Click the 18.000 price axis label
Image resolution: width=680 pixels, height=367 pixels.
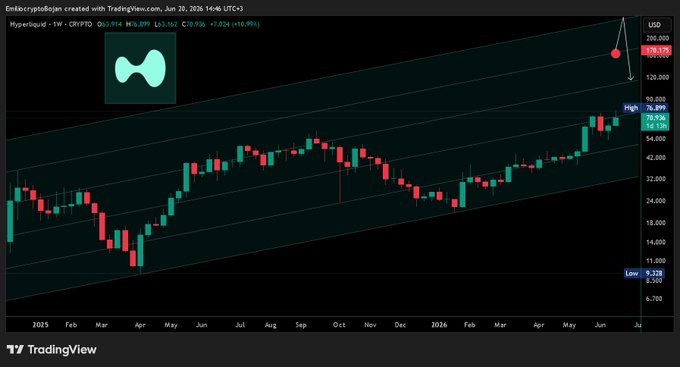[x=656, y=223]
